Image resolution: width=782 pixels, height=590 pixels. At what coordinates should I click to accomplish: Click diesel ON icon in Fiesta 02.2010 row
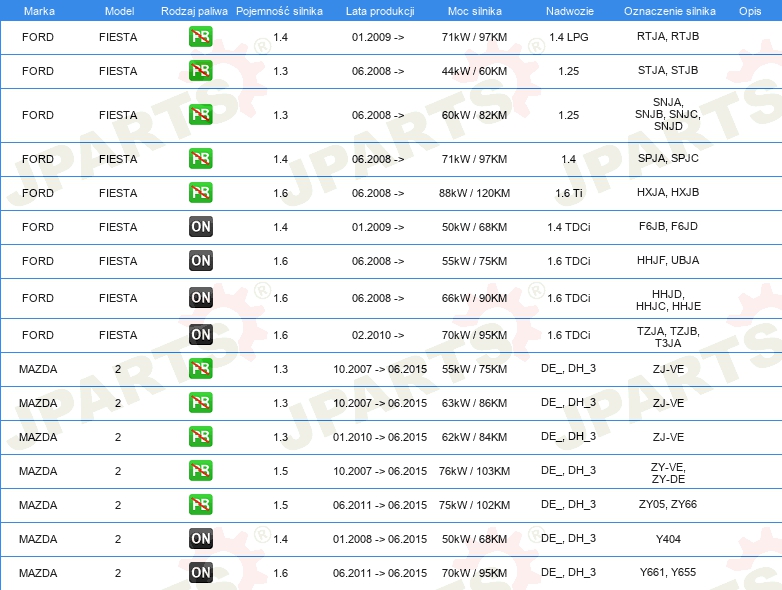click(200, 335)
